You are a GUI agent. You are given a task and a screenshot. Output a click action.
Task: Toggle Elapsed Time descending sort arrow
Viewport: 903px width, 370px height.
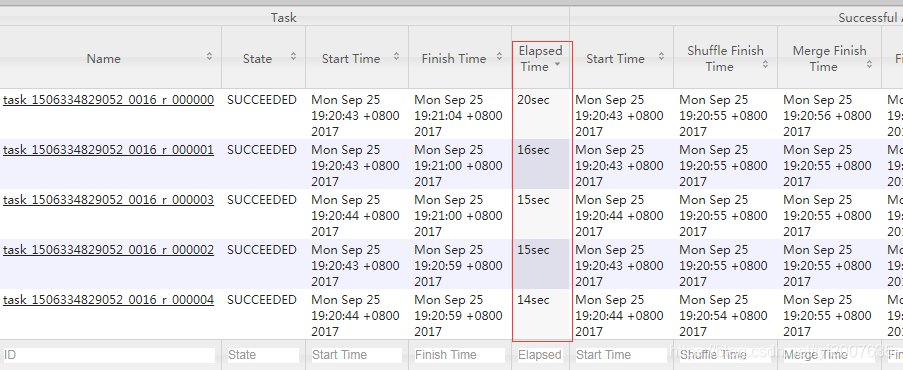(x=557, y=65)
